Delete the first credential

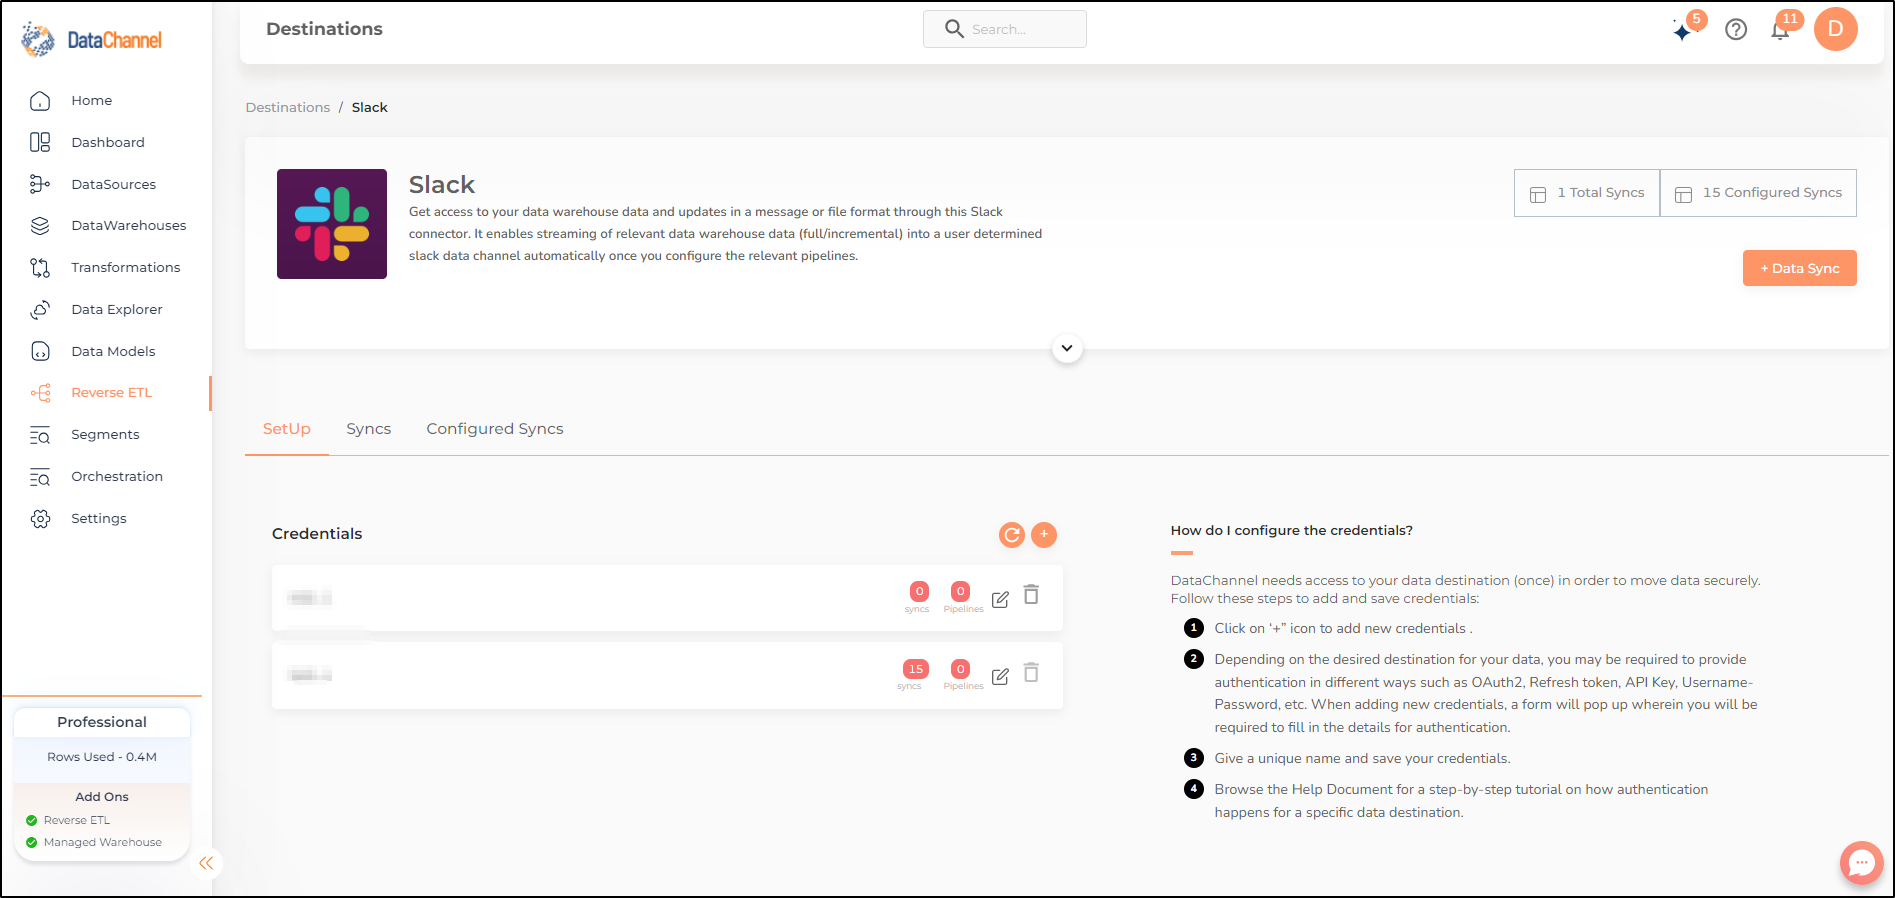(1031, 595)
